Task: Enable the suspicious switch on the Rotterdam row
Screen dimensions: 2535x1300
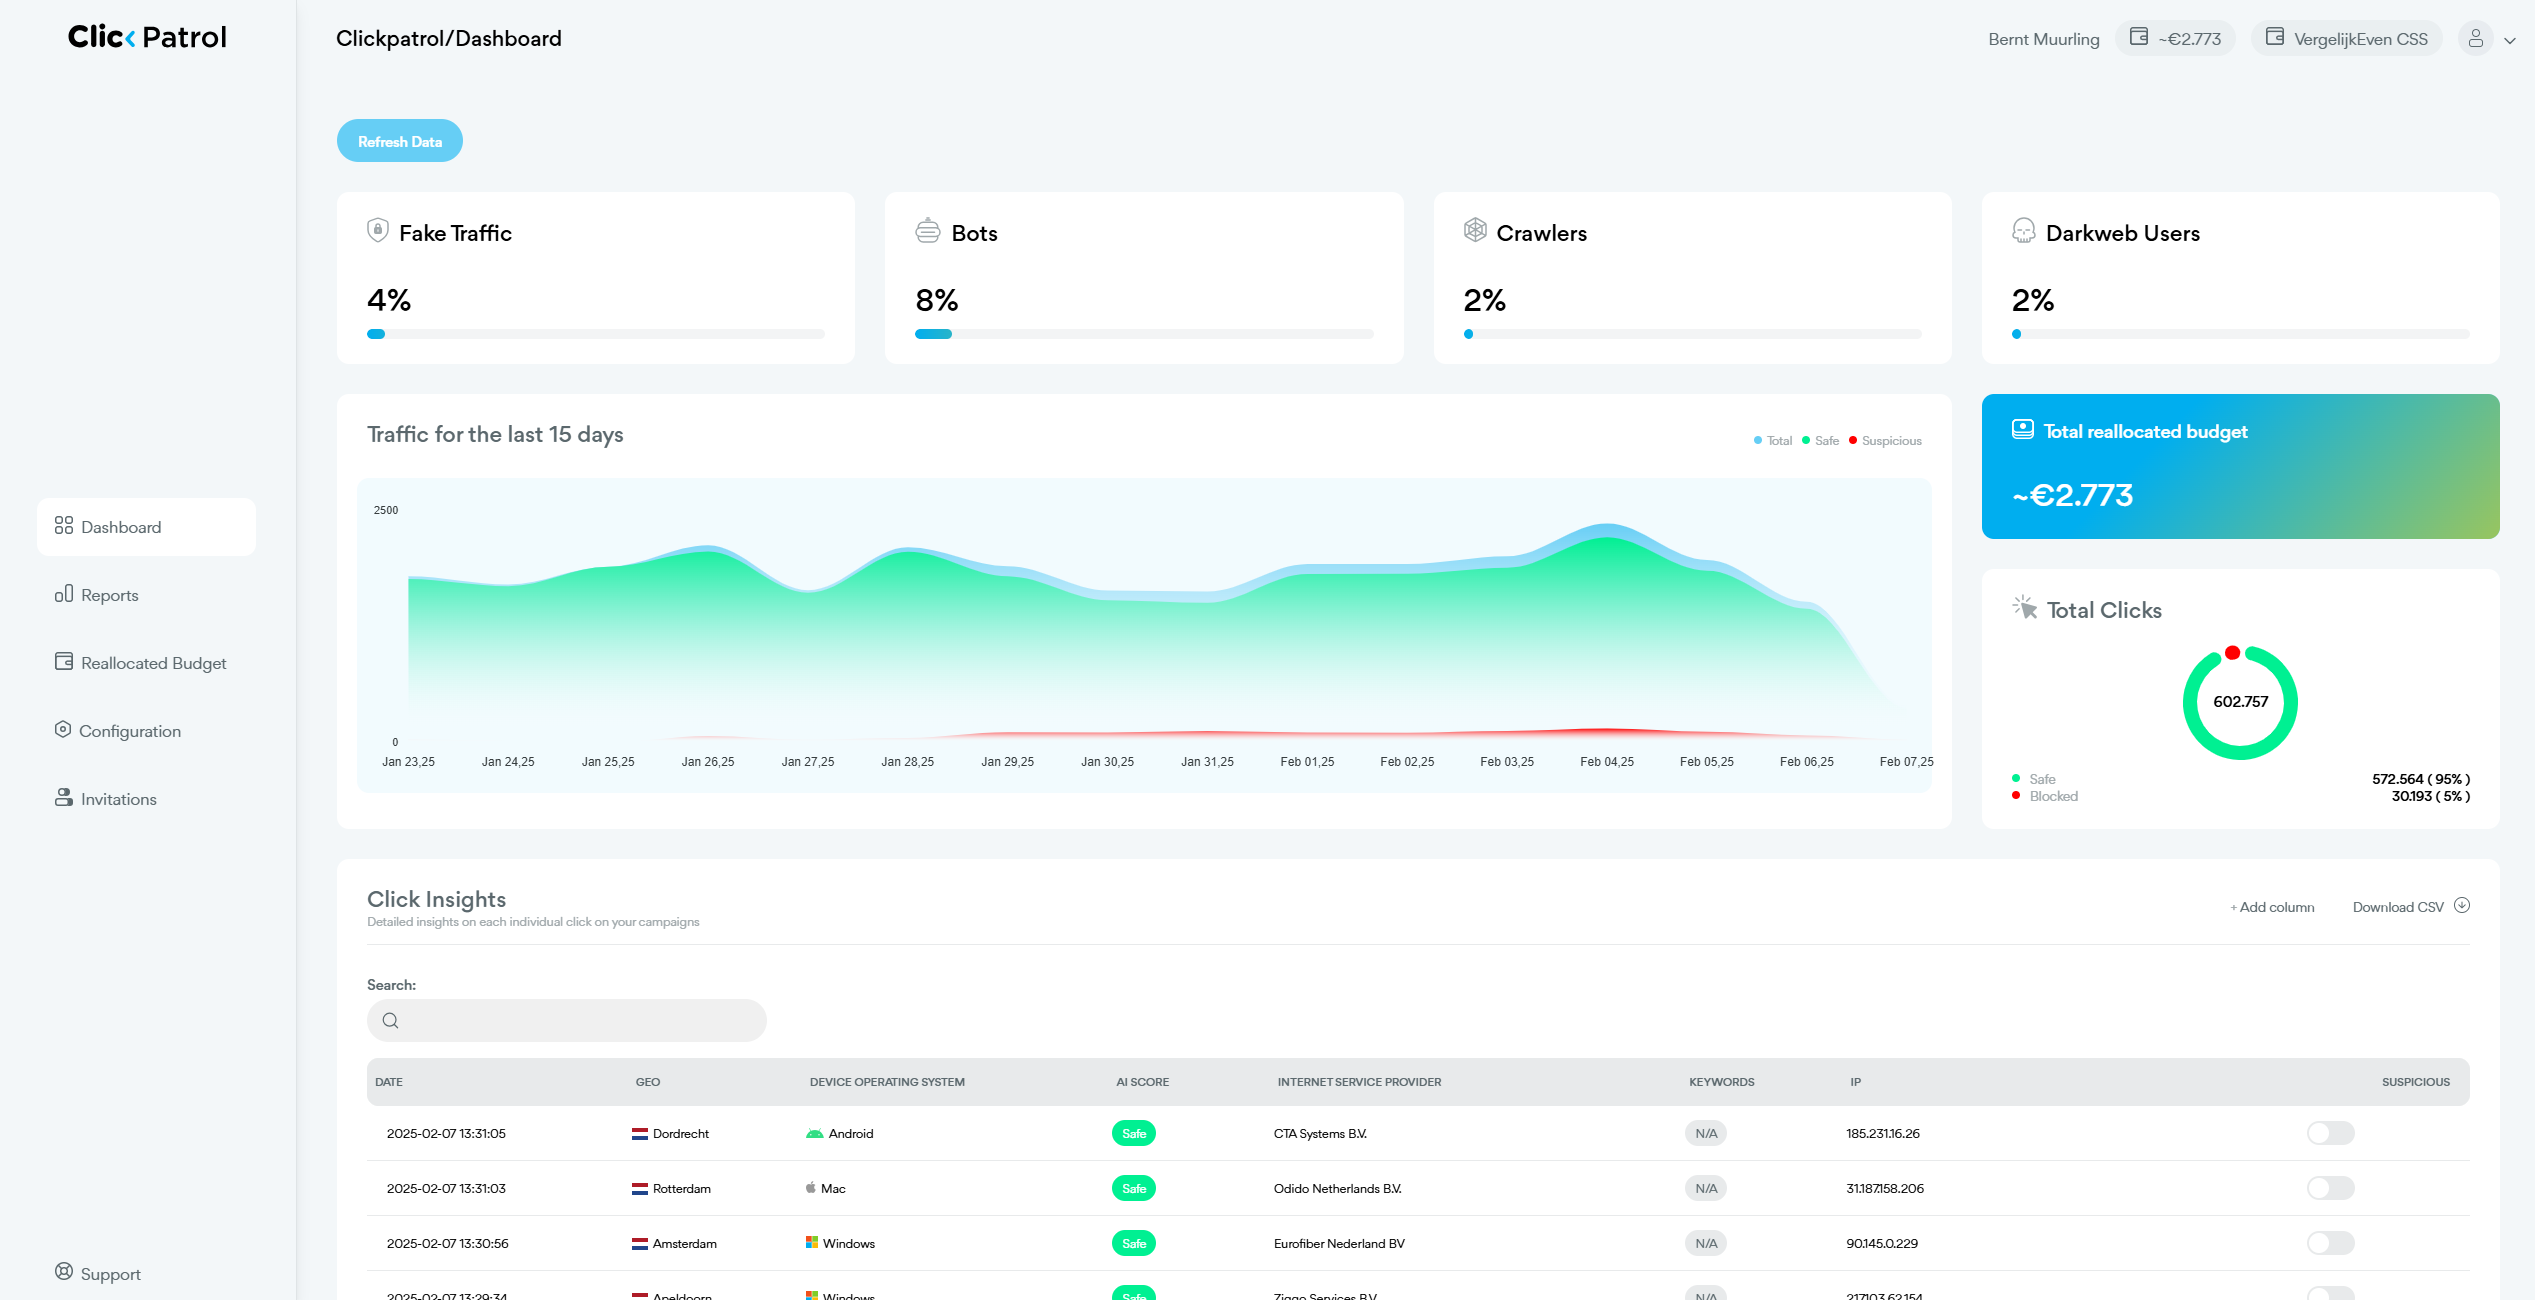Action: 2330,1188
